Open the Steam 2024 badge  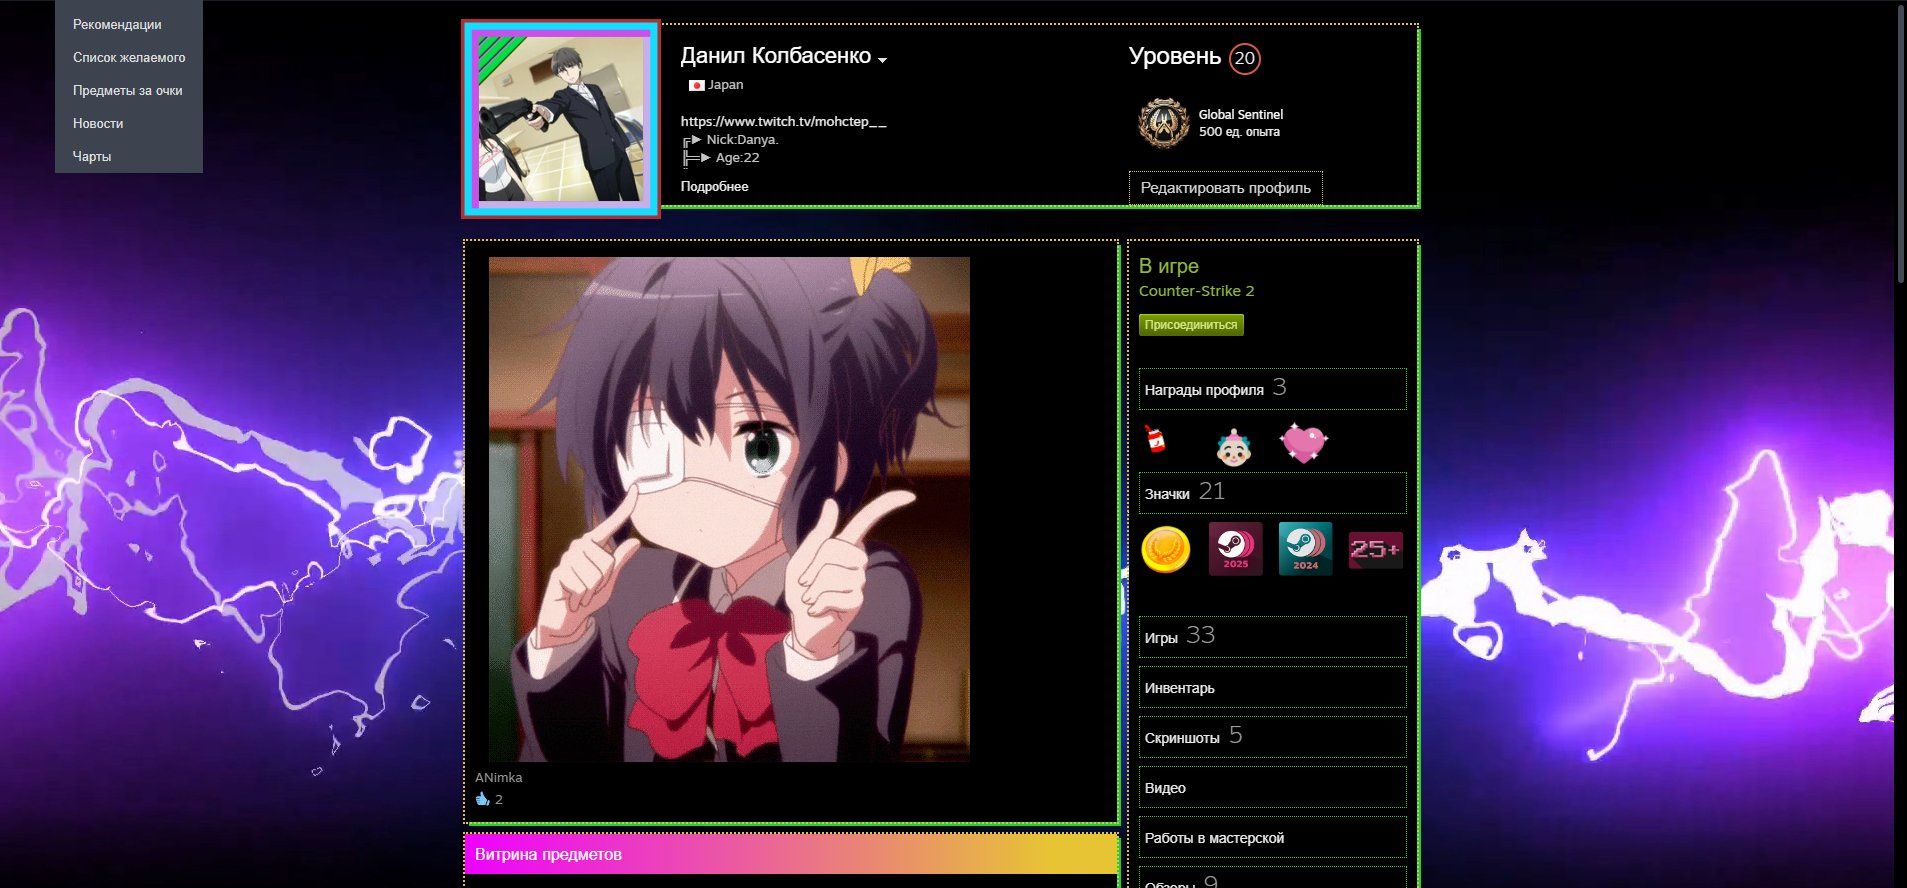click(x=1305, y=549)
